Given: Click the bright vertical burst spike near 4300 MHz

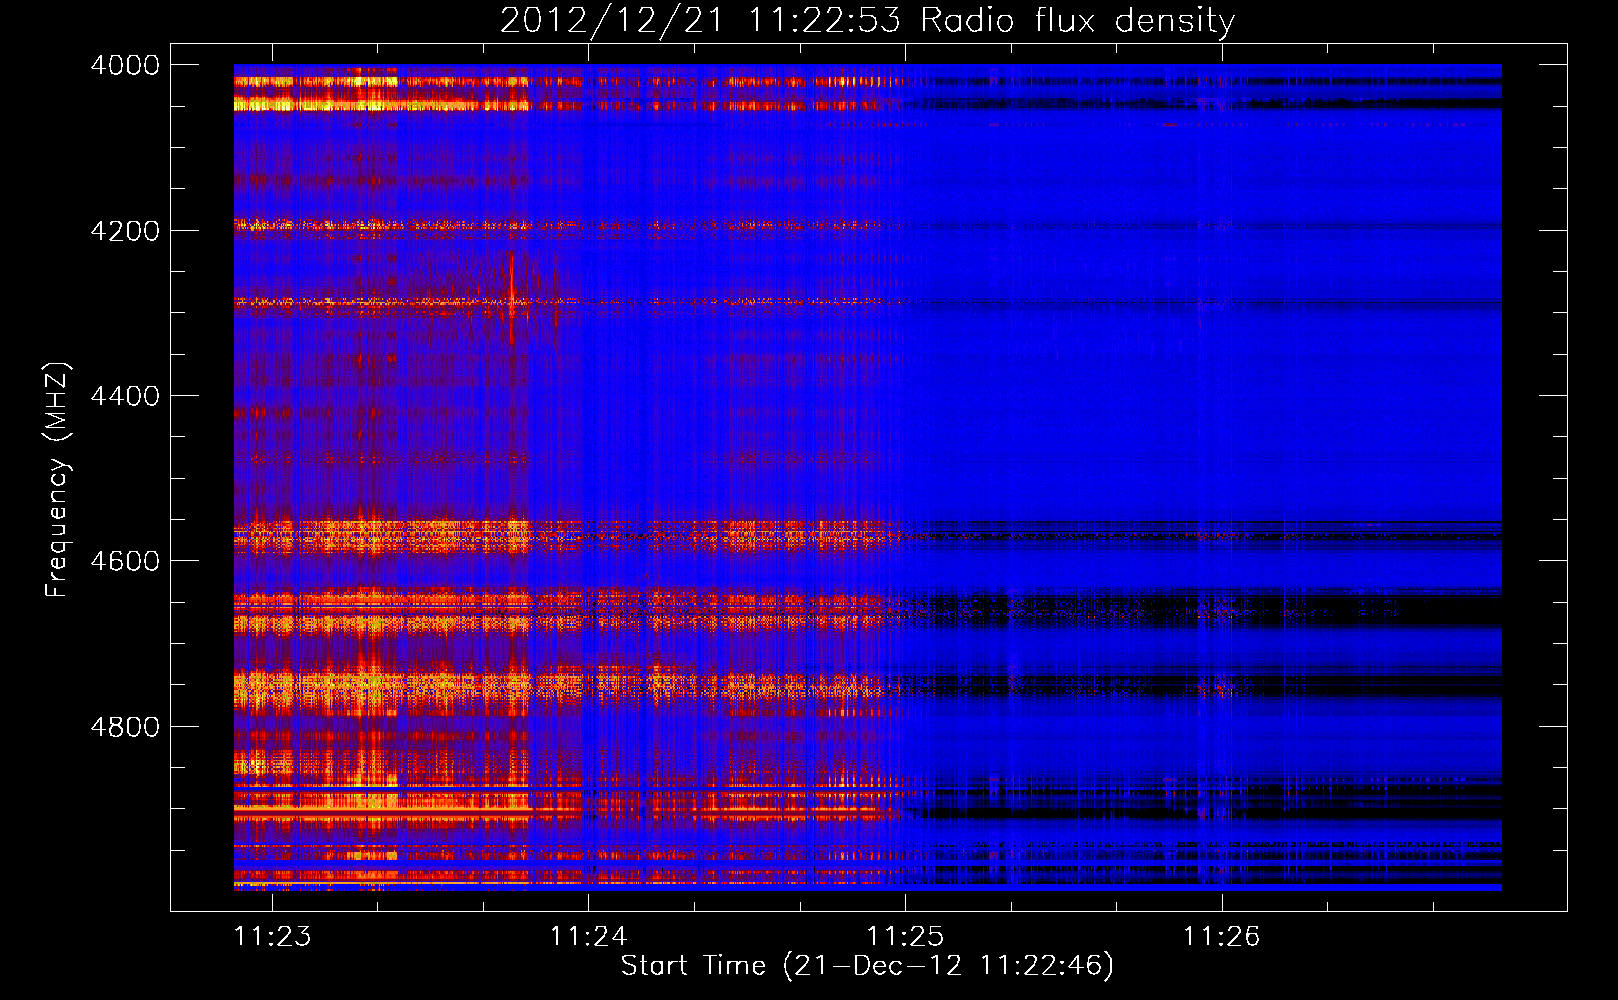Looking at the screenshot, I should pos(512,297).
